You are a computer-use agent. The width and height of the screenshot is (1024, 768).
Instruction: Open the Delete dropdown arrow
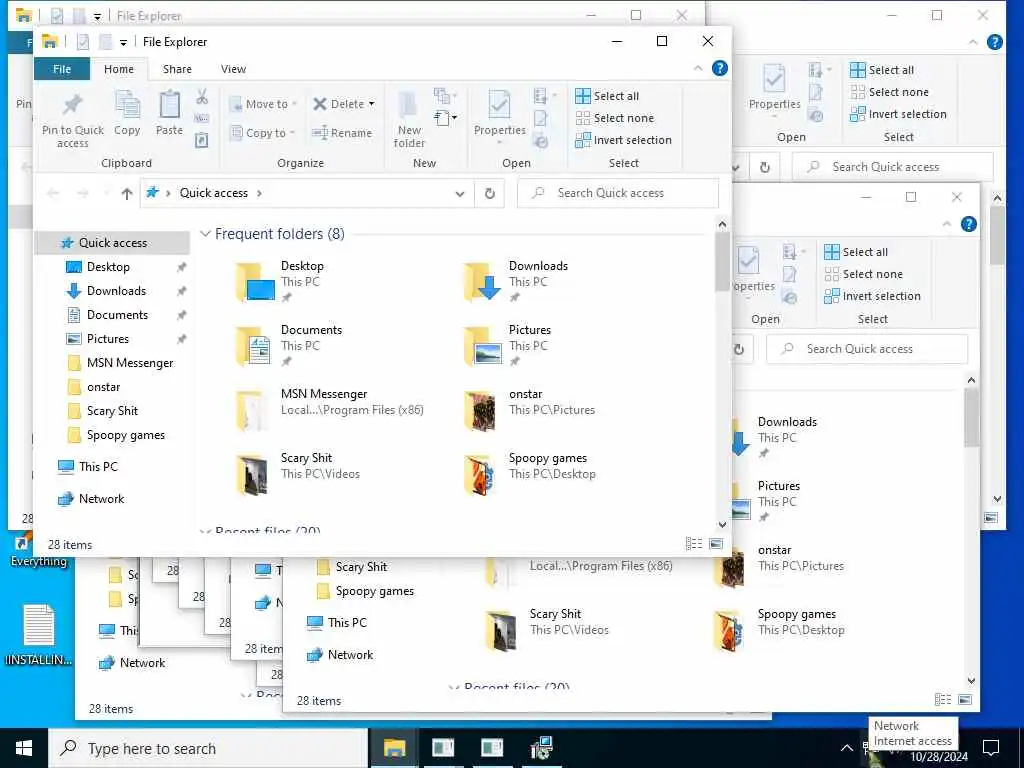pos(372,104)
